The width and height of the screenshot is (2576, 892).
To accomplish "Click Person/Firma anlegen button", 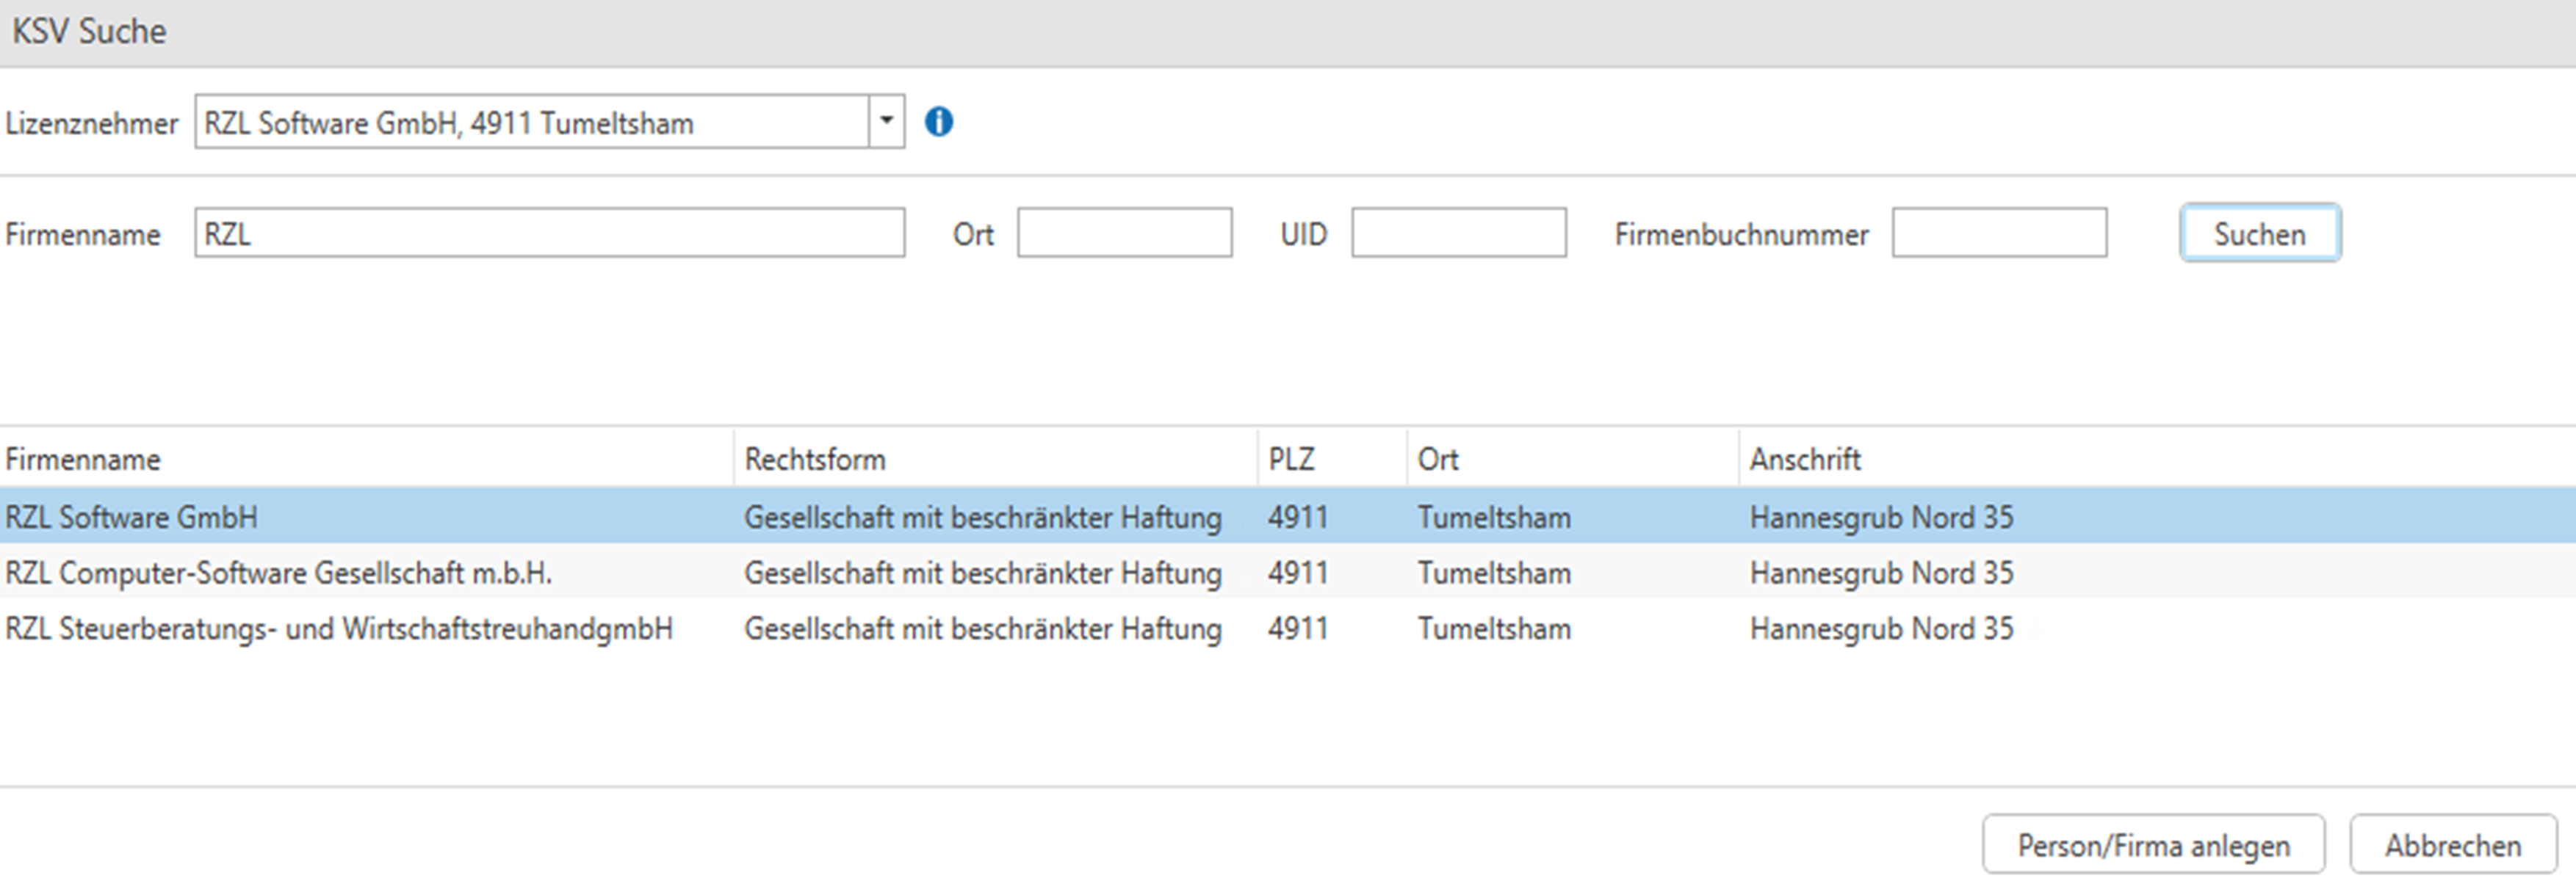I will pyautogui.click(x=2153, y=845).
